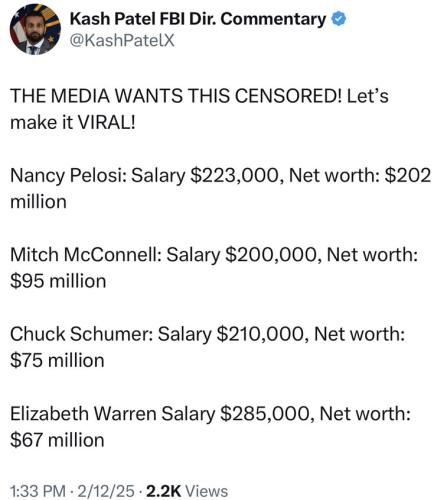This screenshot has height=500, width=447.
Task: Click the Nancy Pelosi name
Action: pyautogui.click(x=68, y=176)
